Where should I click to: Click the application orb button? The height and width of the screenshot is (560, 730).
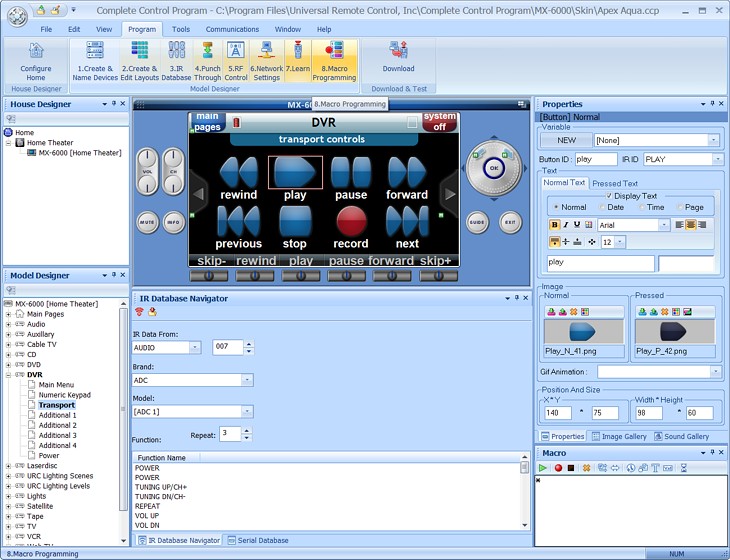click(17, 16)
